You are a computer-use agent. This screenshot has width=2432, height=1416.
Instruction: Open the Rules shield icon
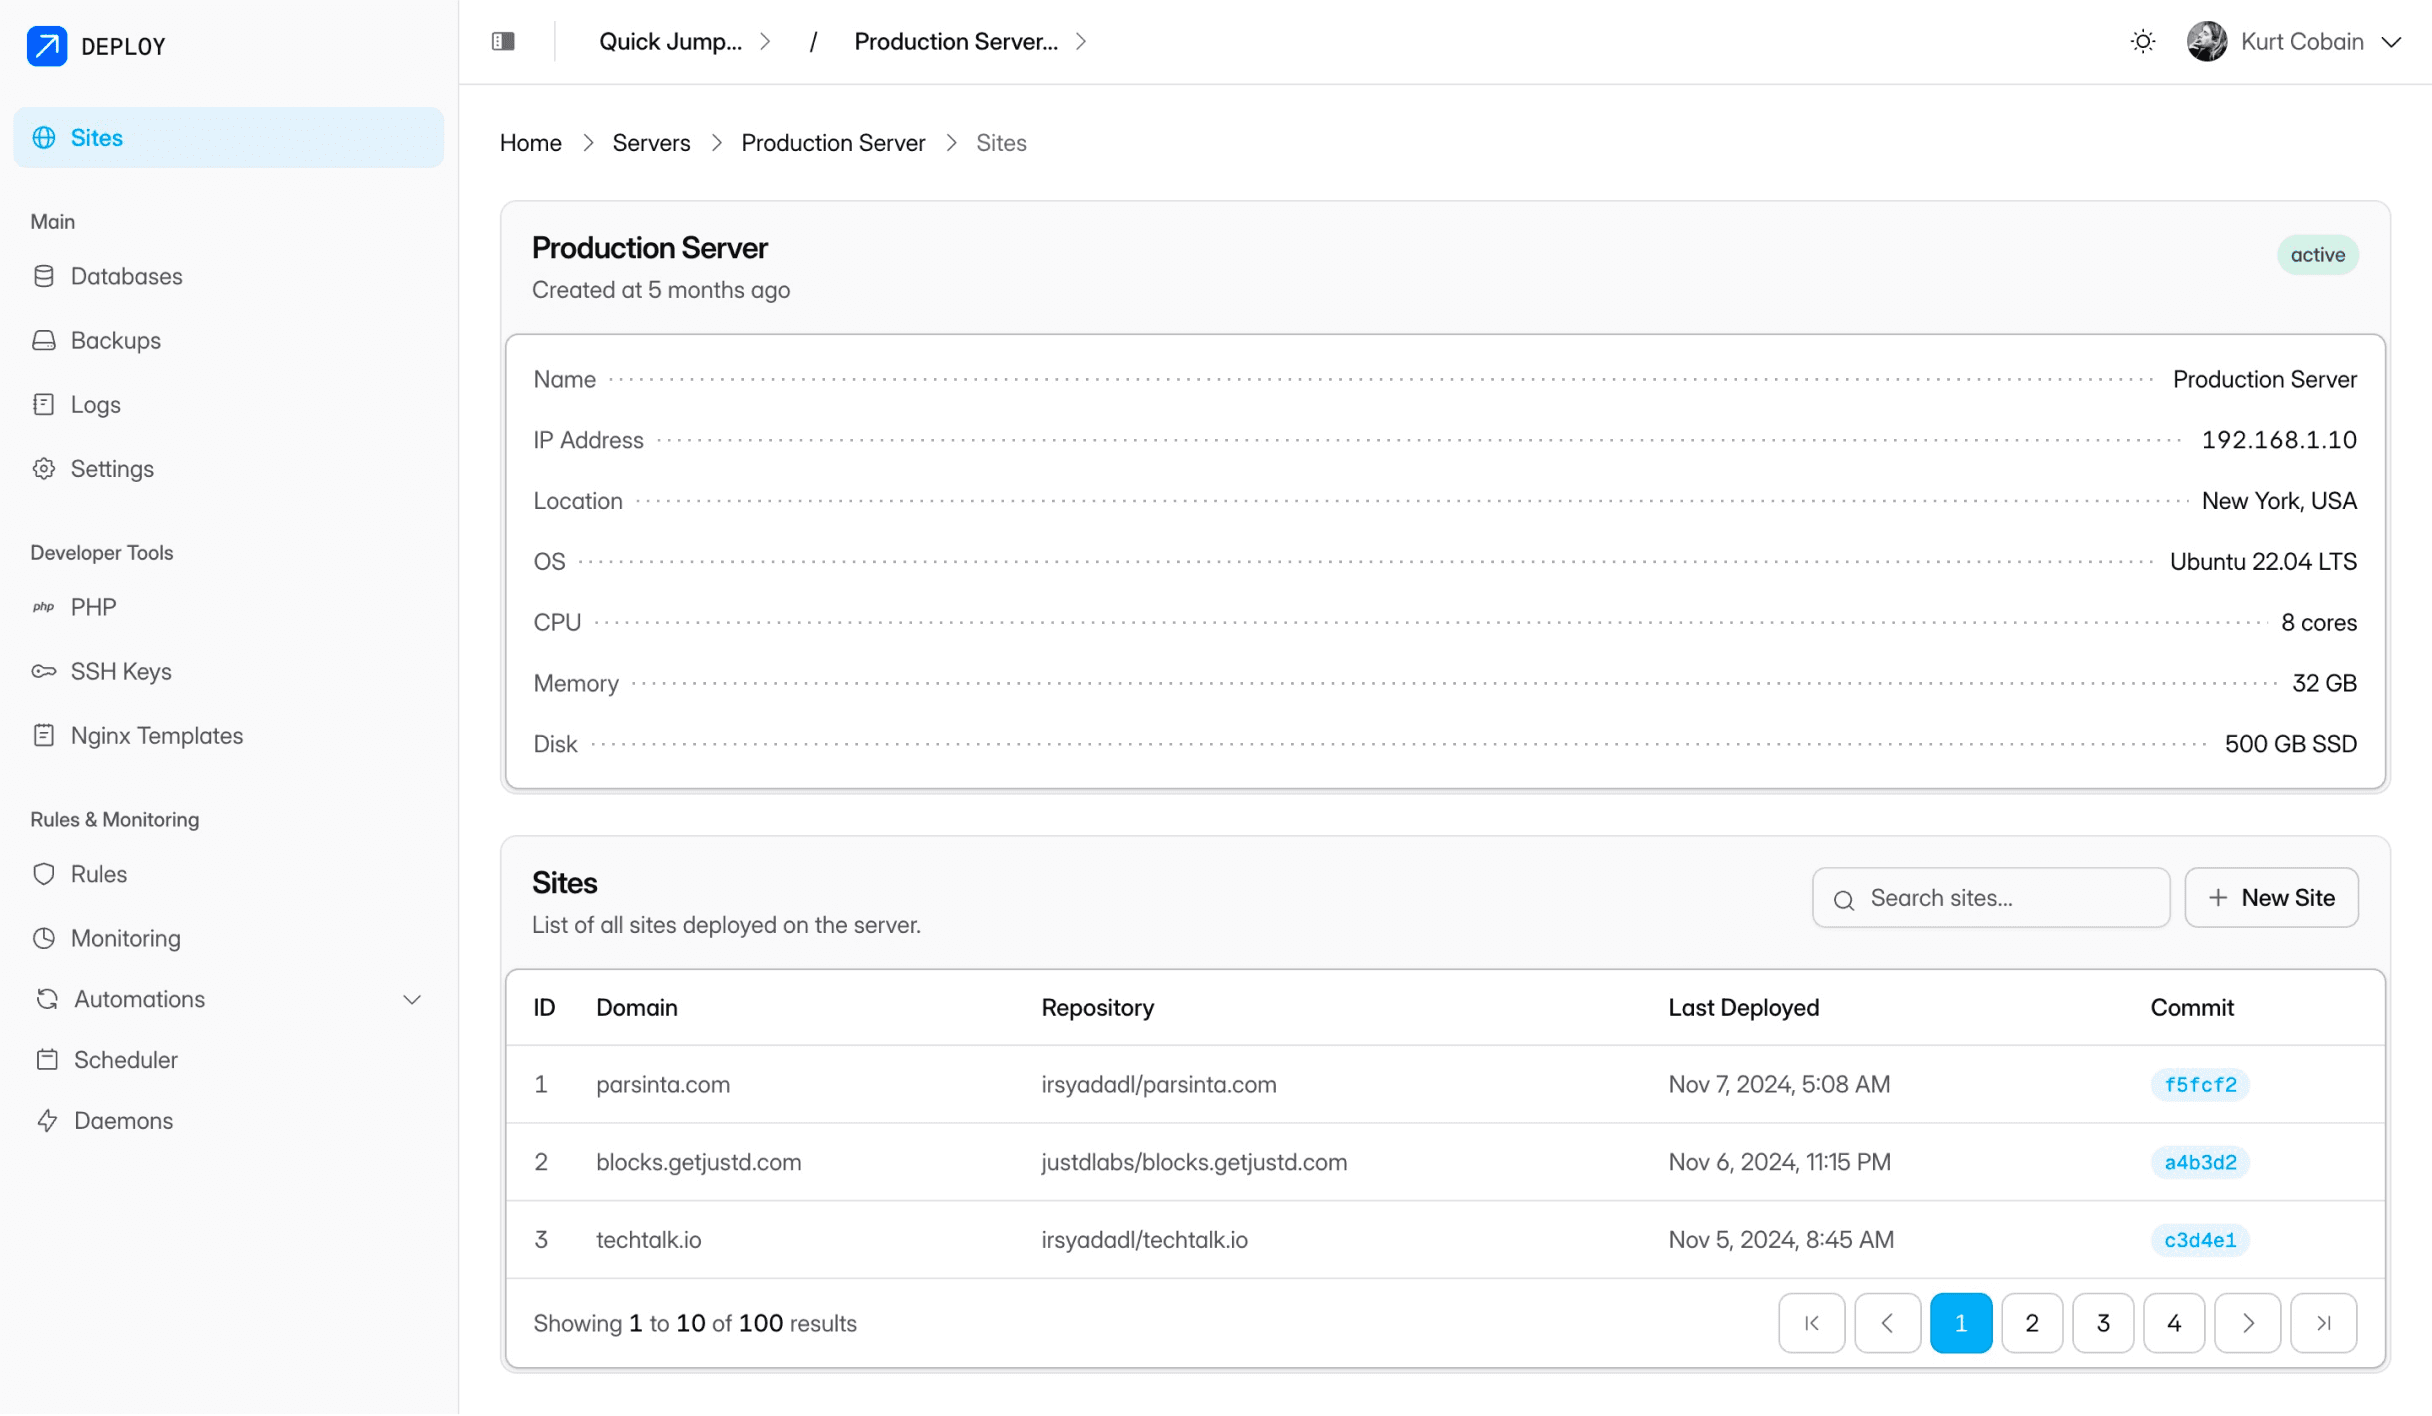click(44, 874)
